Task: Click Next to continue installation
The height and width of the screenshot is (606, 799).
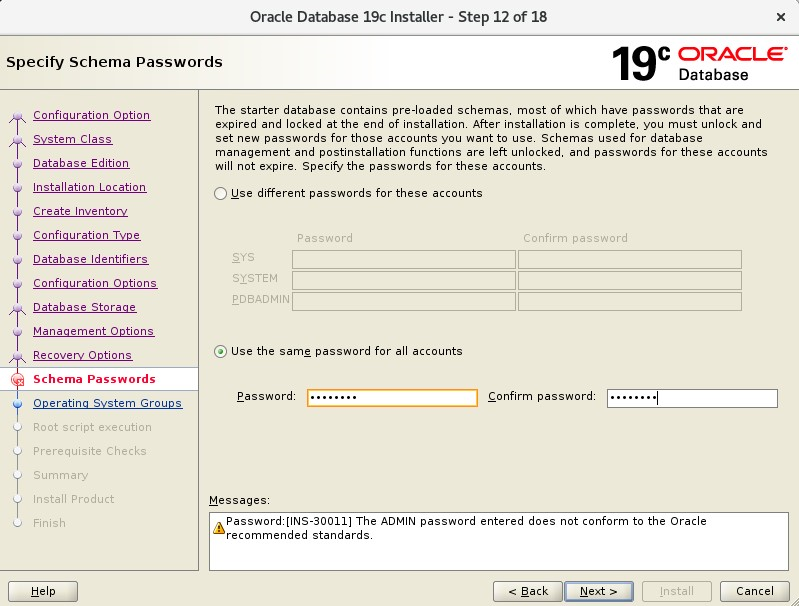Action: click(599, 591)
